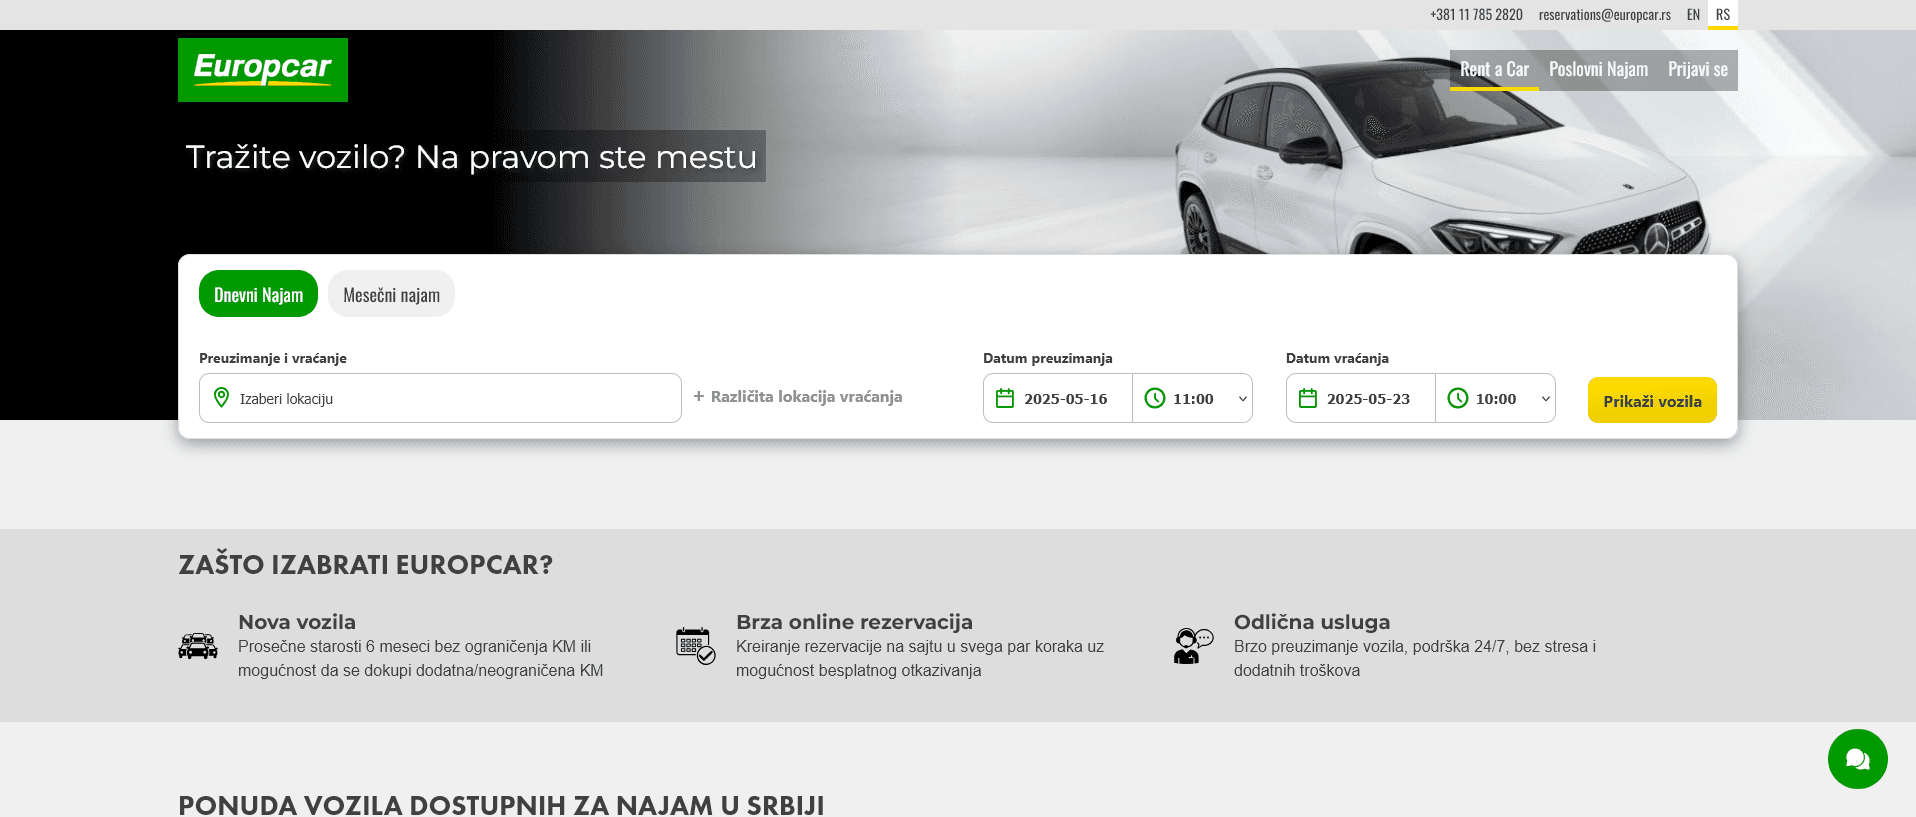Click the clock icon beside 10:00
The height and width of the screenshot is (817, 1916).
click(x=1458, y=398)
